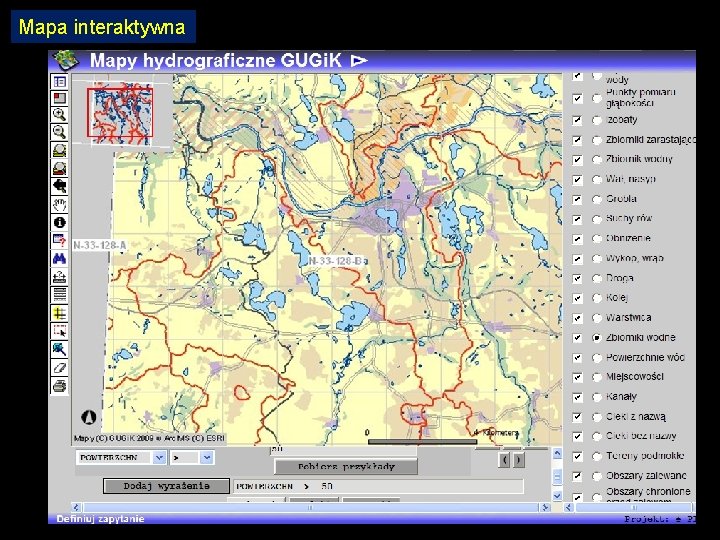
Task: Click the Wykop, wrąb layer label
Action: pyautogui.click(x=635, y=258)
